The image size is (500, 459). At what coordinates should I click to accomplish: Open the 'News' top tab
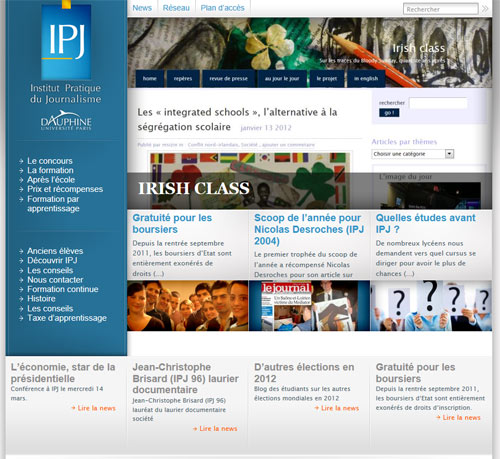[x=142, y=8]
